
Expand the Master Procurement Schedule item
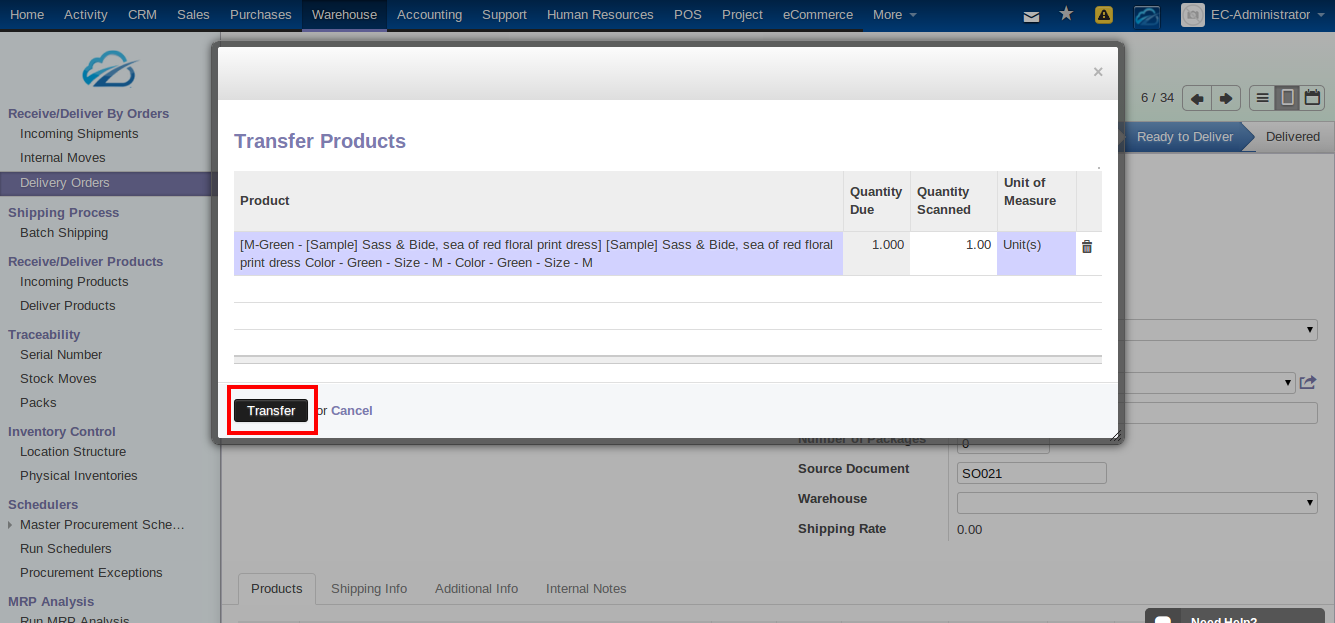[9, 524]
